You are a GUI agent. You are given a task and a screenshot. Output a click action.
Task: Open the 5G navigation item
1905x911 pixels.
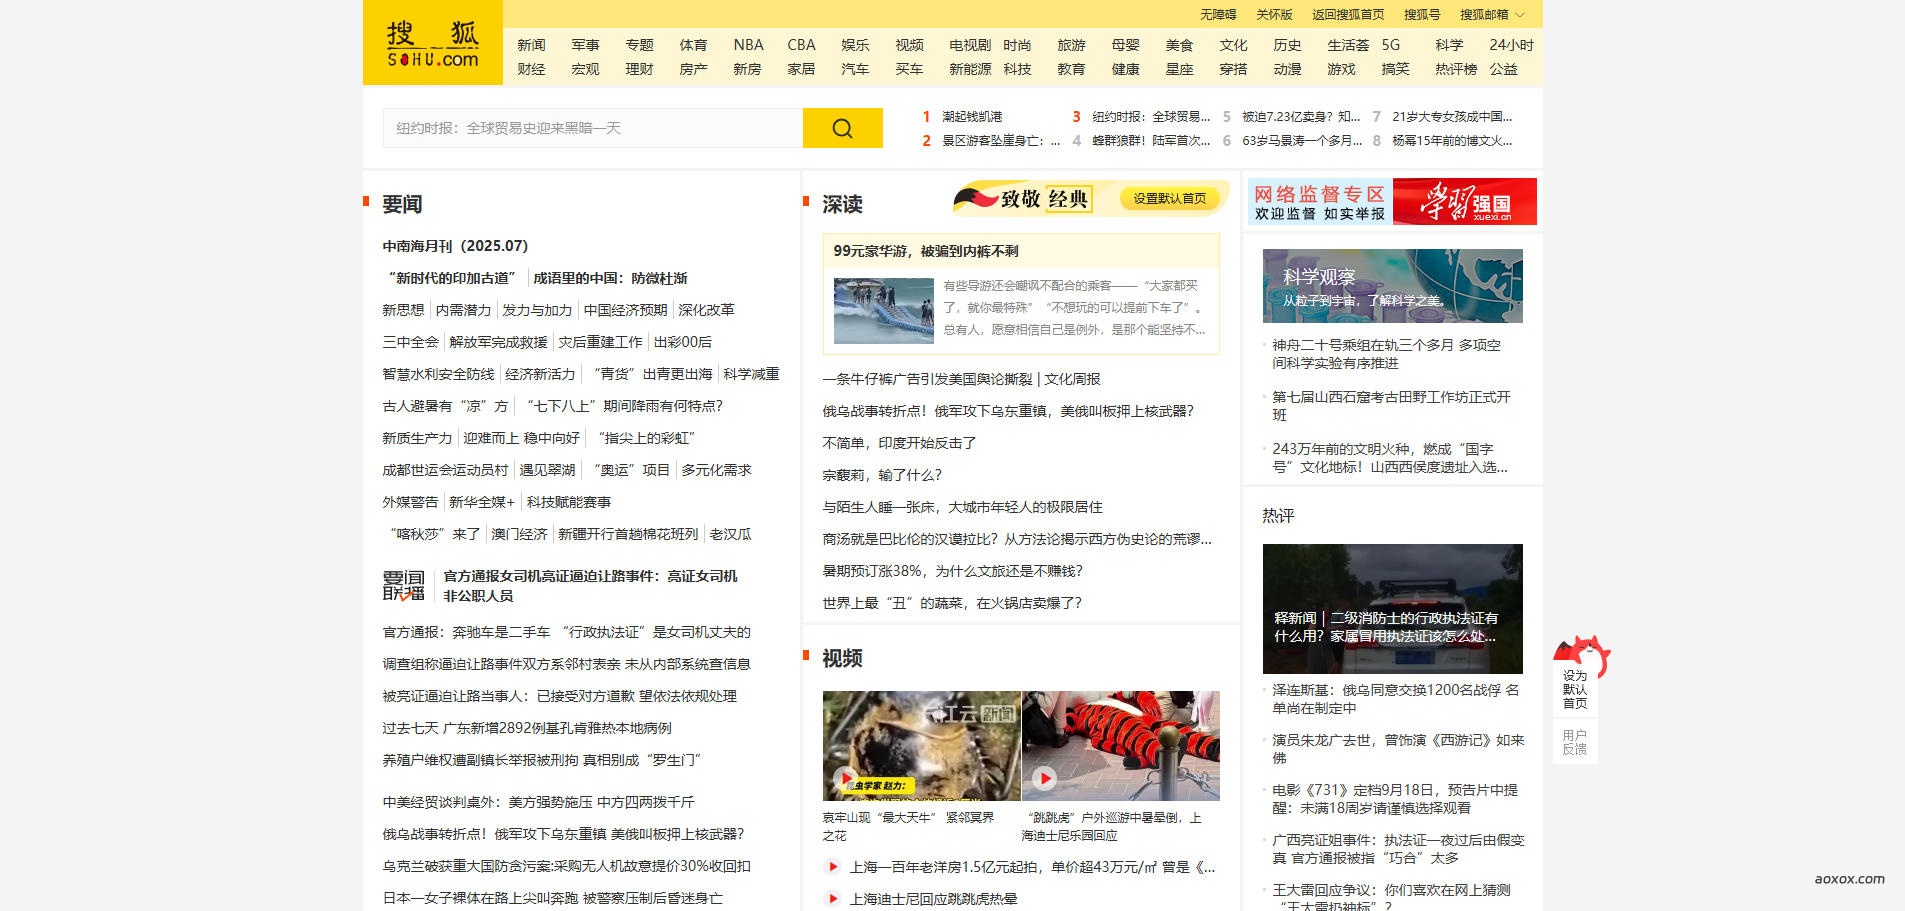tap(1391, 45)
